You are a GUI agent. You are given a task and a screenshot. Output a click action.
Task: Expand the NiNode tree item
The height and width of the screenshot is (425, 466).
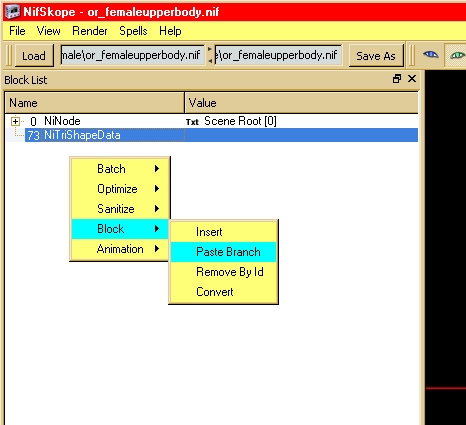(15, 121)
